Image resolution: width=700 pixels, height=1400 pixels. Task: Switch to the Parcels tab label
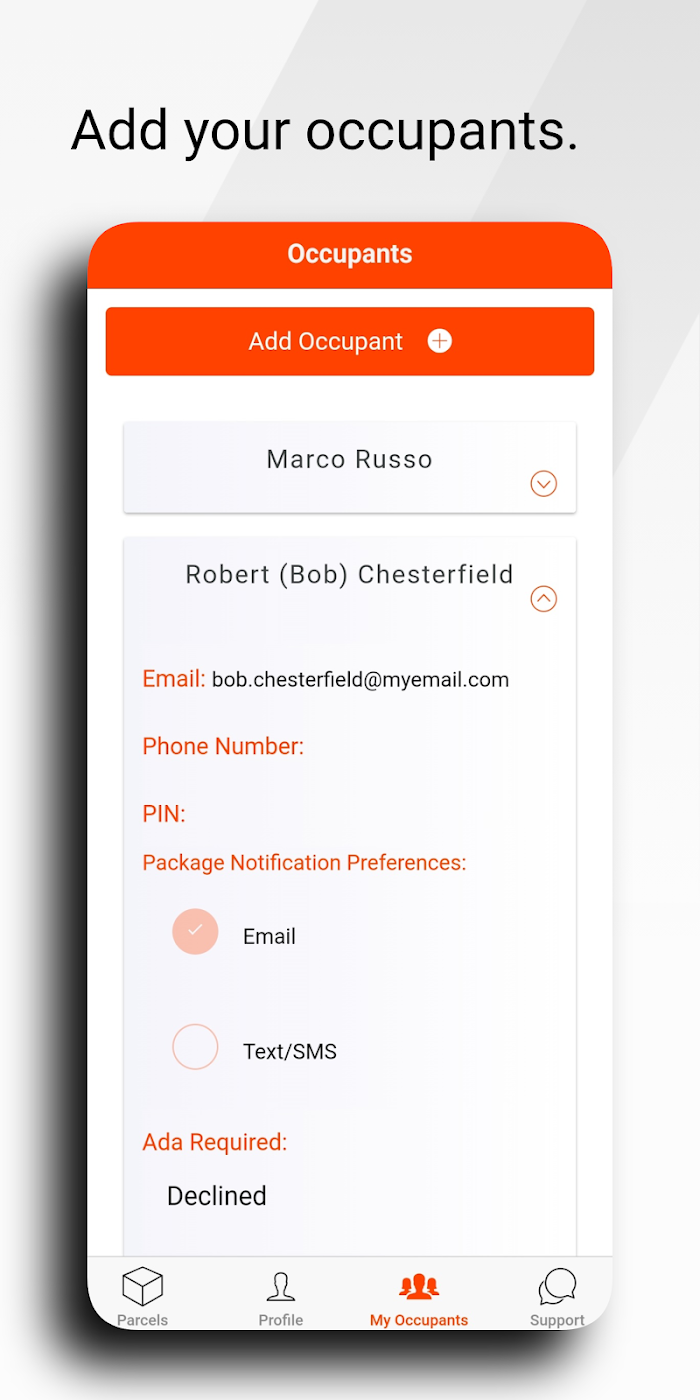click(142, 1320)
